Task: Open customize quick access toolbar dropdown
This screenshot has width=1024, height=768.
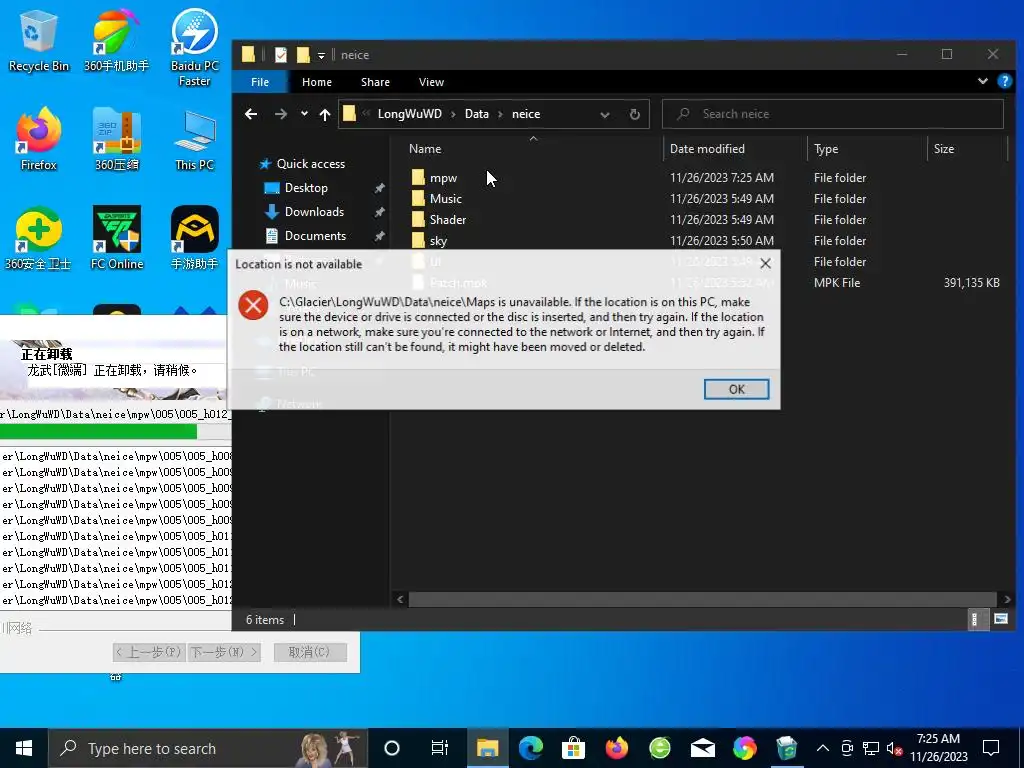Action: coord(321,56)
